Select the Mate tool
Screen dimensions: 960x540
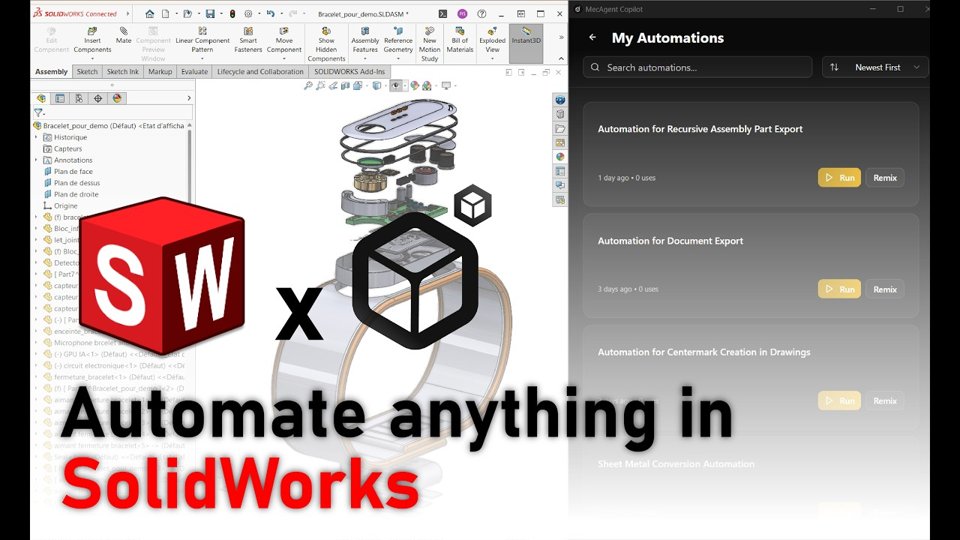(124, 36)
